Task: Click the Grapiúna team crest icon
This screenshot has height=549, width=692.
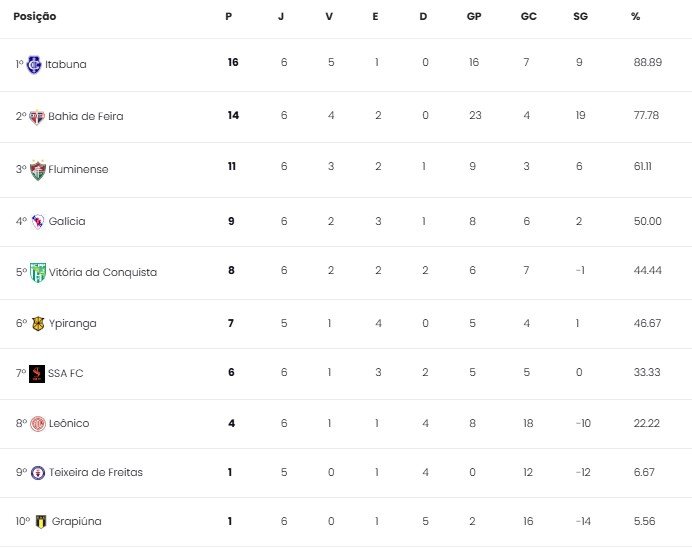Action: 39,521
